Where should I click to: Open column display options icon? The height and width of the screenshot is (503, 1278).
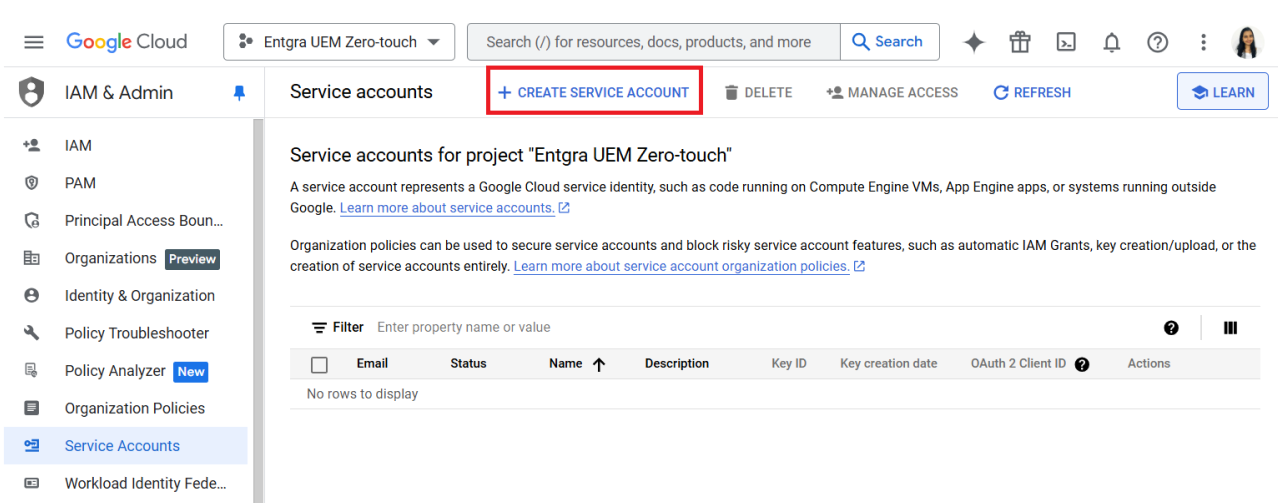click(x=1231, y=328)
